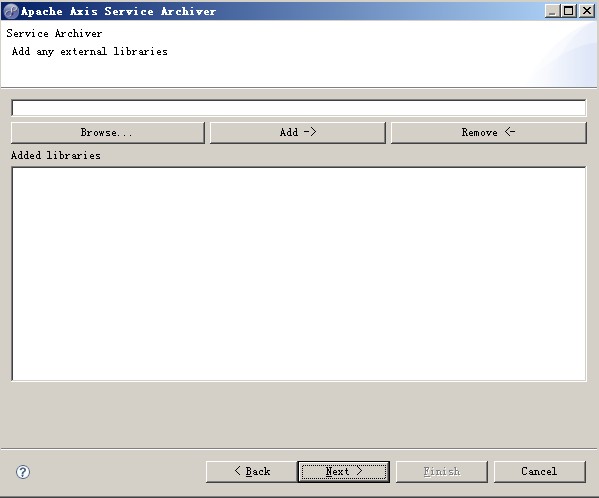
Task: Maximize the Service Archiver window
Action: tap(569, 11)
